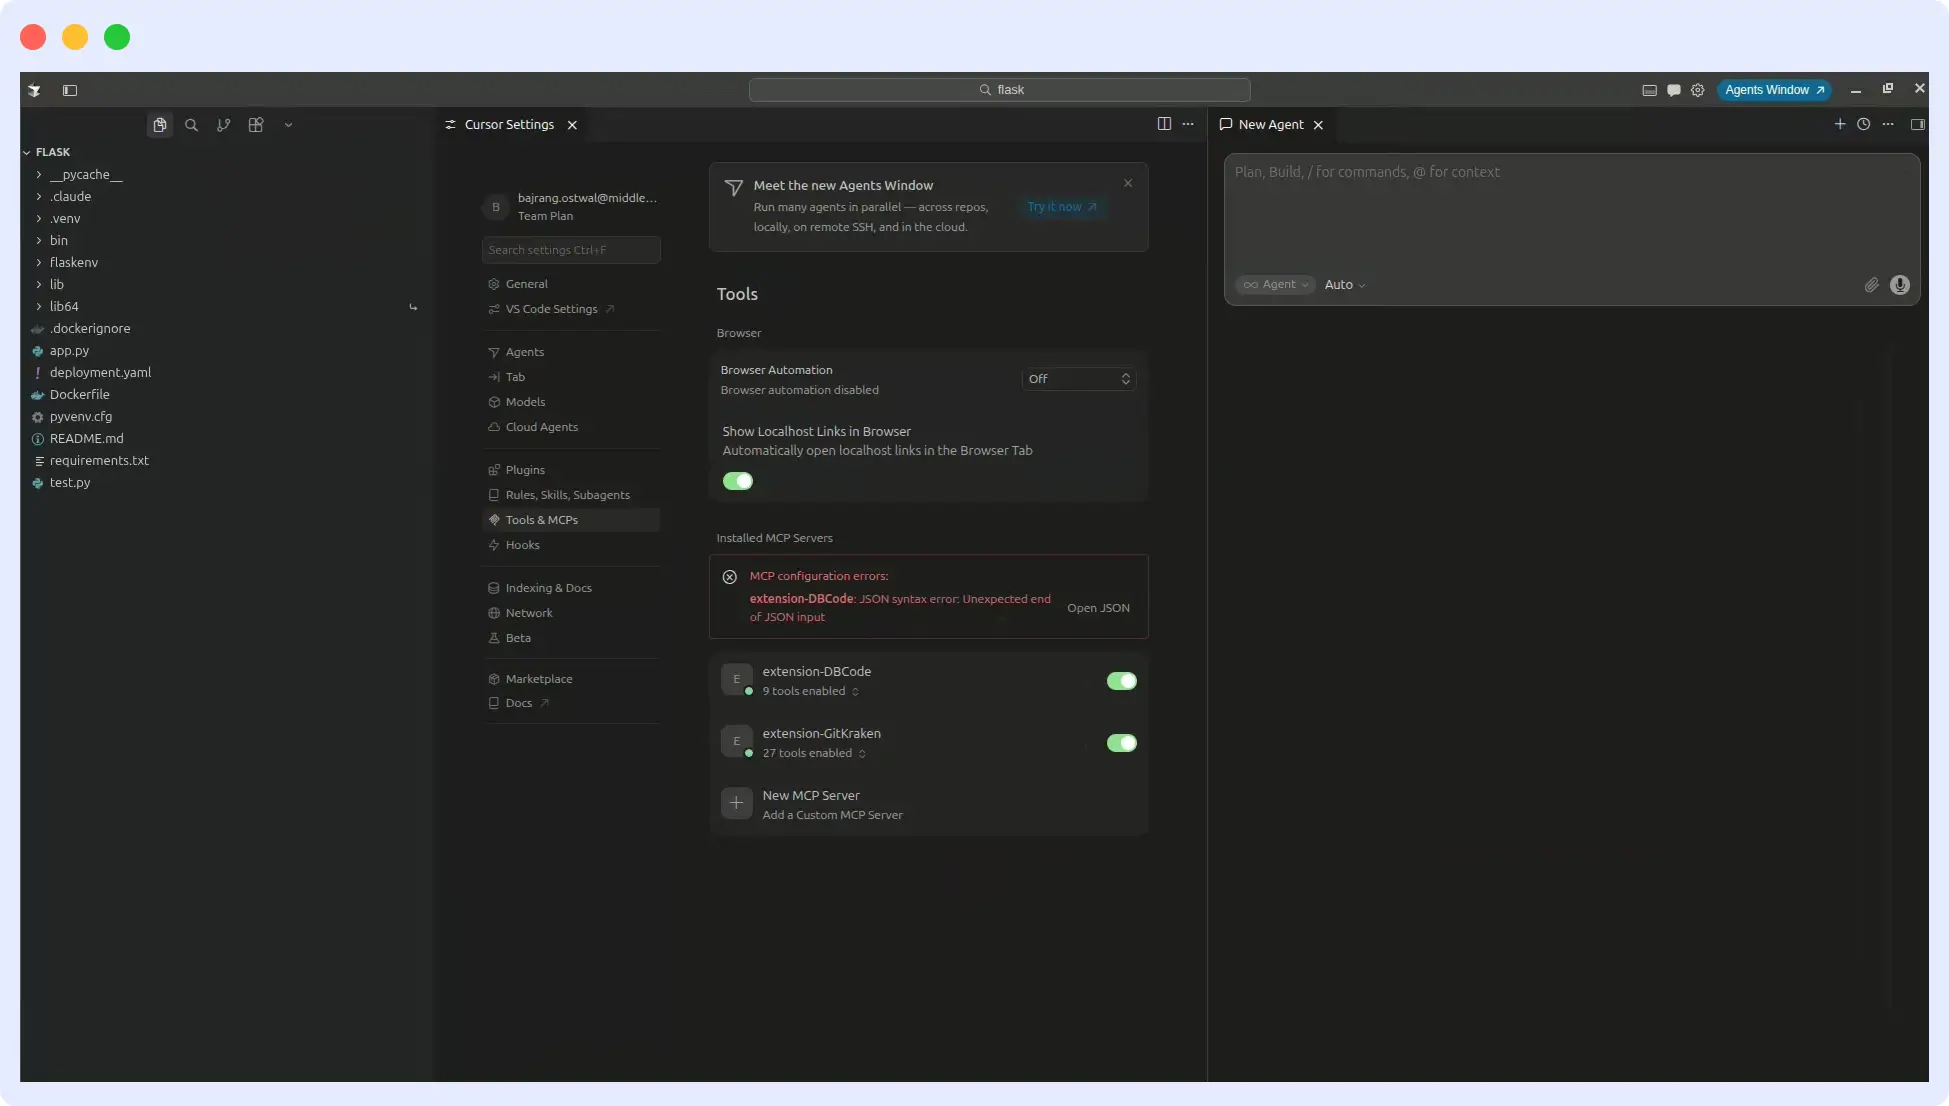This screenshot has height=1106, width=1949.
Task: Toggle the primary sidebar icon in title bar
Action: pos(70,90)
